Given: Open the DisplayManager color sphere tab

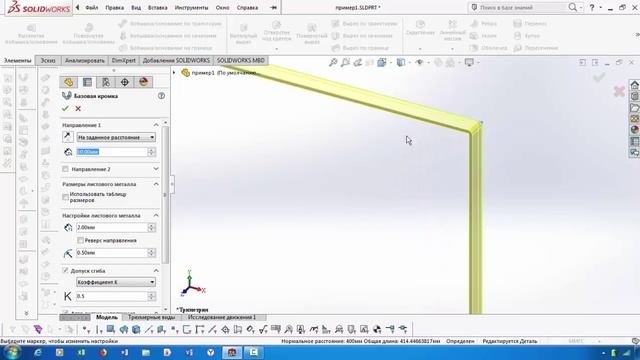Looking at the screenshot, I should [x=143, y=82].
